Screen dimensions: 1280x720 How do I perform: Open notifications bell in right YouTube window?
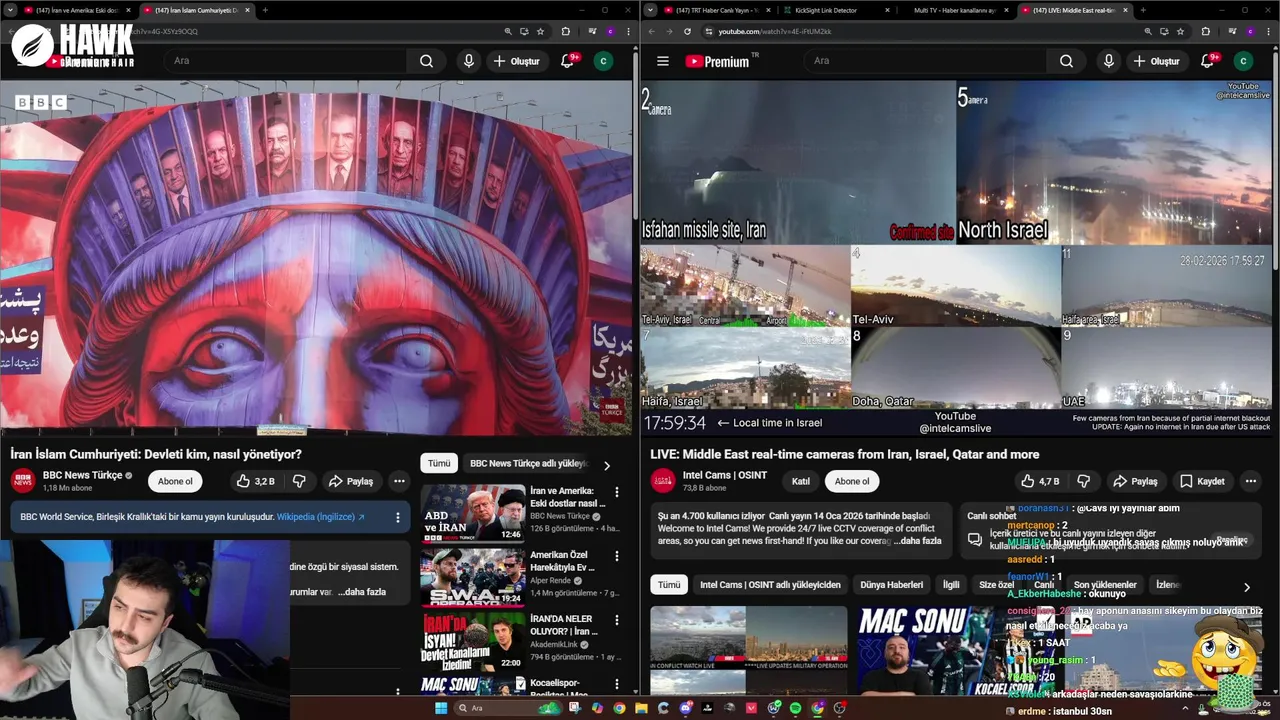(x=1207, y=61)
